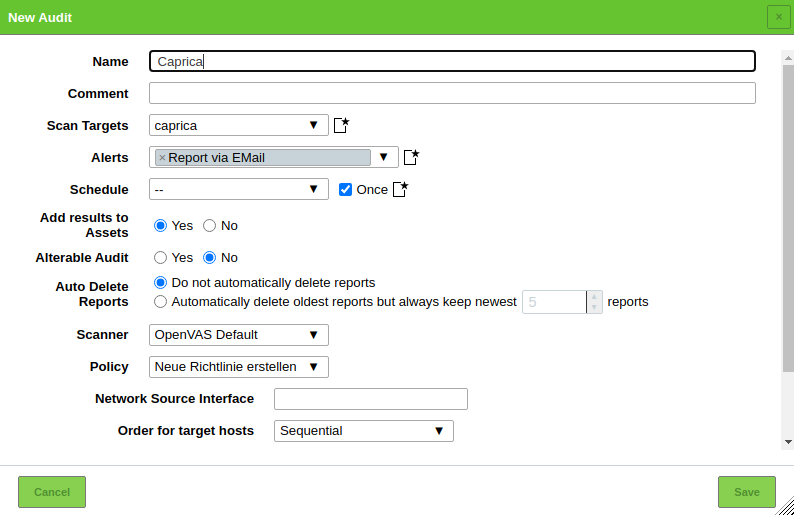The width and height of the screenshot is (794, 515).
Task: Open the Policy dropdown
Action: pyautogui.click(x=239, y=367)
